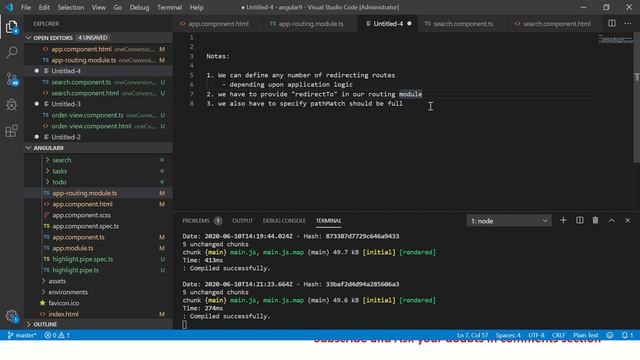The image size is (640, 360).
Task: Open errors and warnings count in status bar
Action: click(x=57, y=335)
